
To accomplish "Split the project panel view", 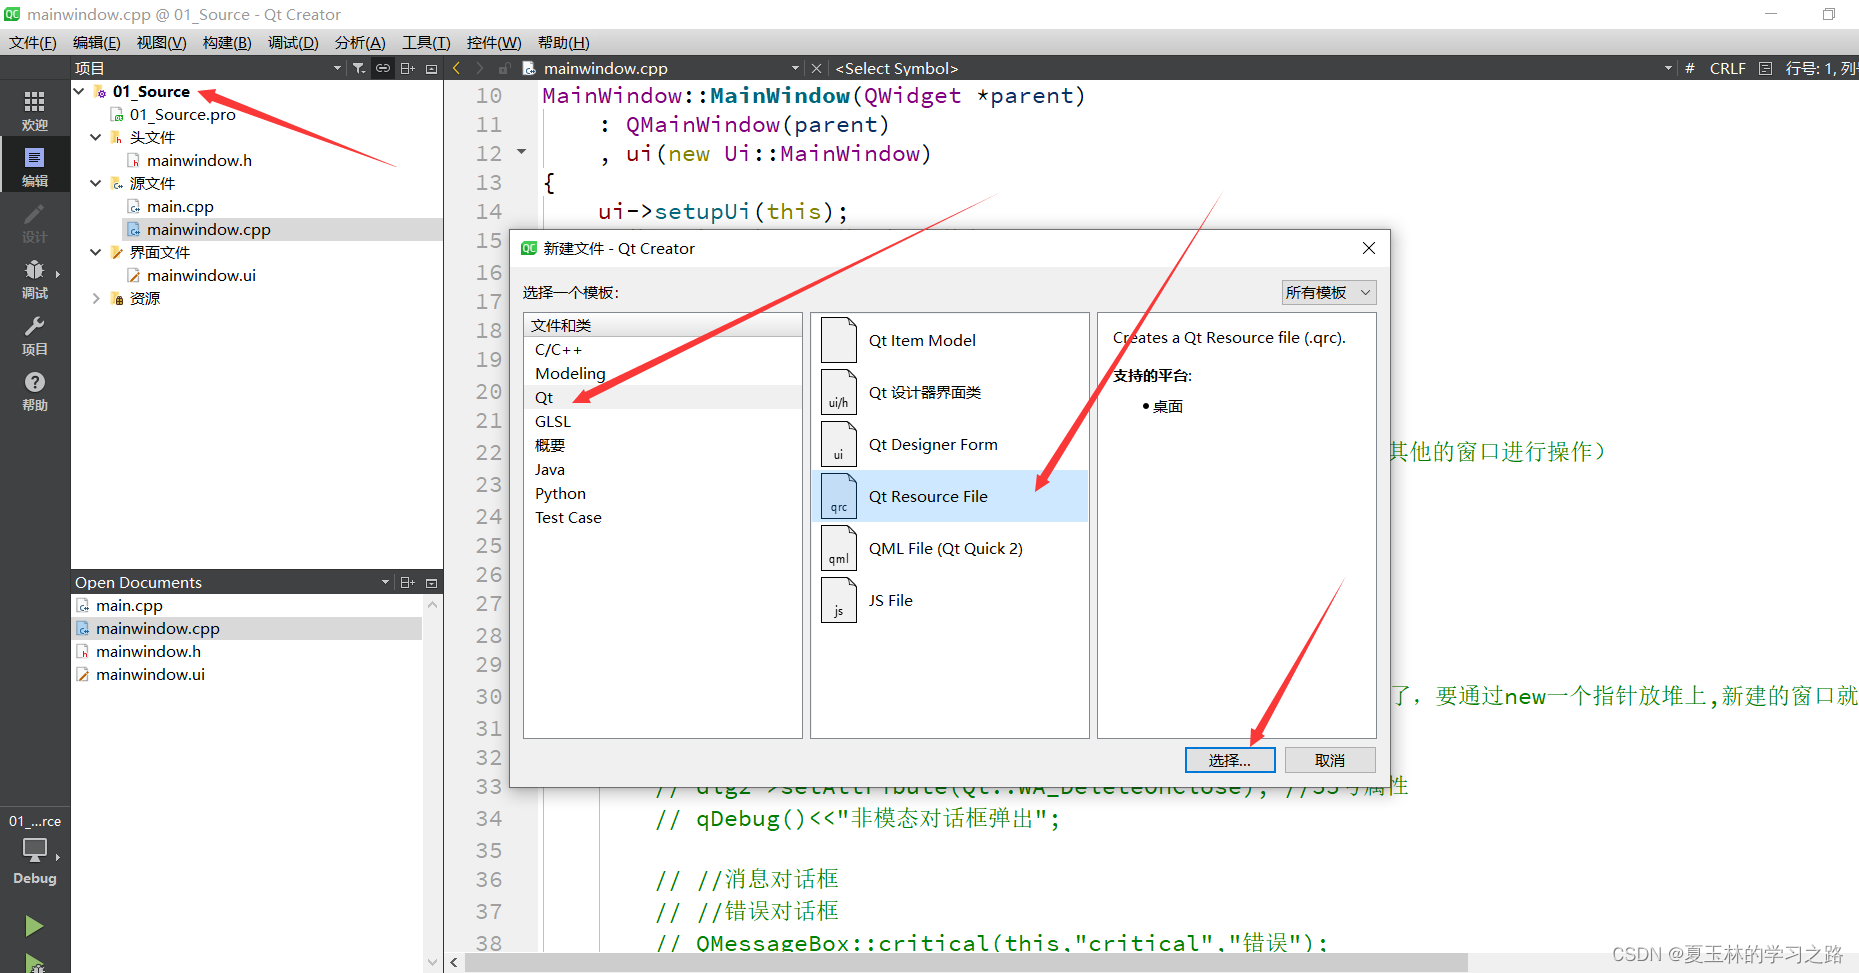I will point(407,68).
